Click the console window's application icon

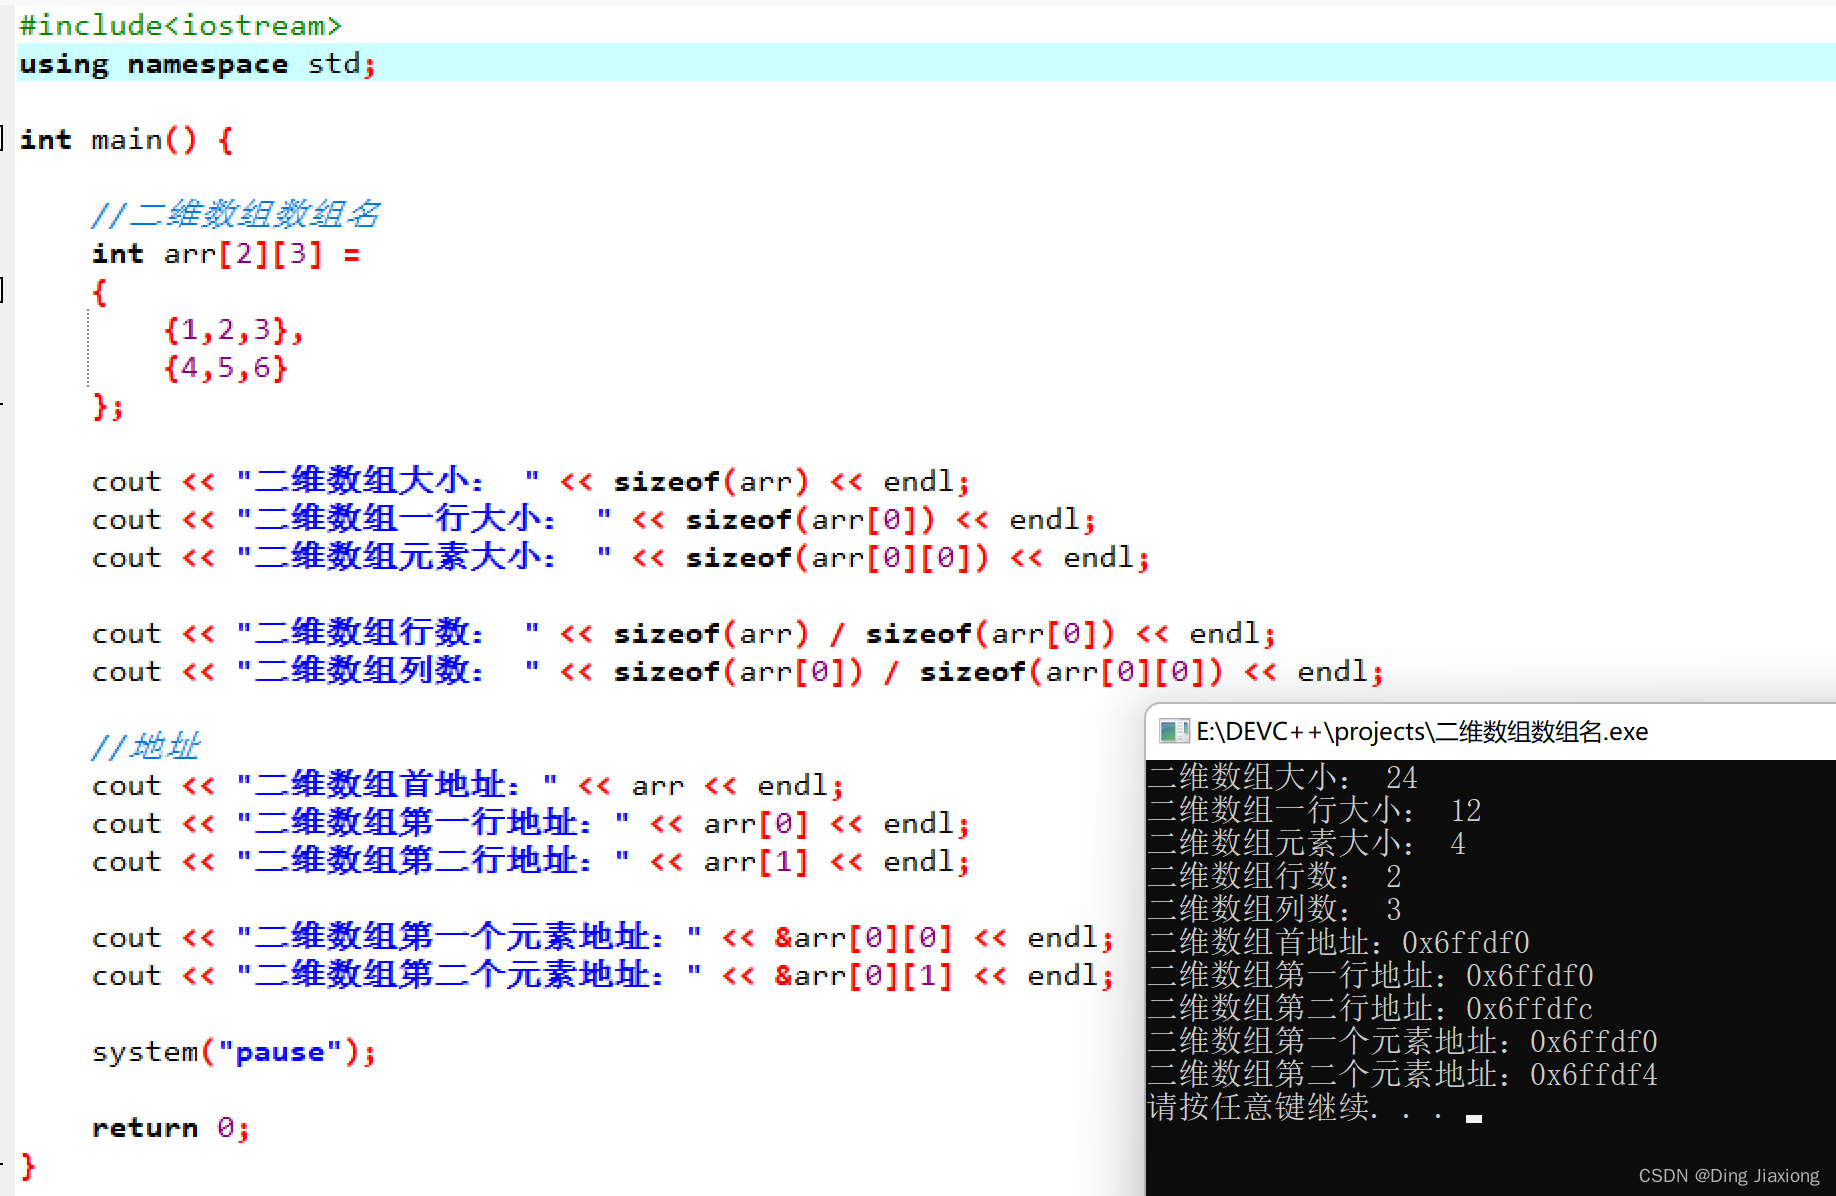1172,731
